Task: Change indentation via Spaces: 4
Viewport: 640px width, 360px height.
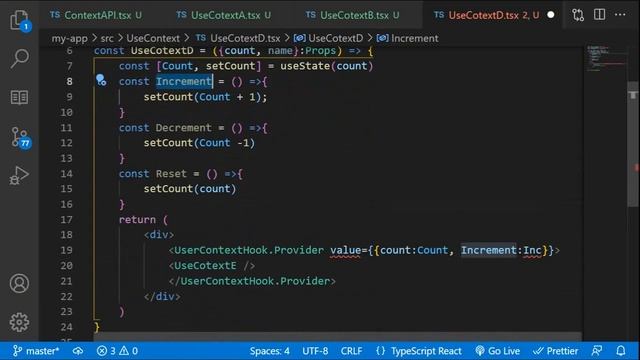Action: pyautogui.click(x=269, y=351)
